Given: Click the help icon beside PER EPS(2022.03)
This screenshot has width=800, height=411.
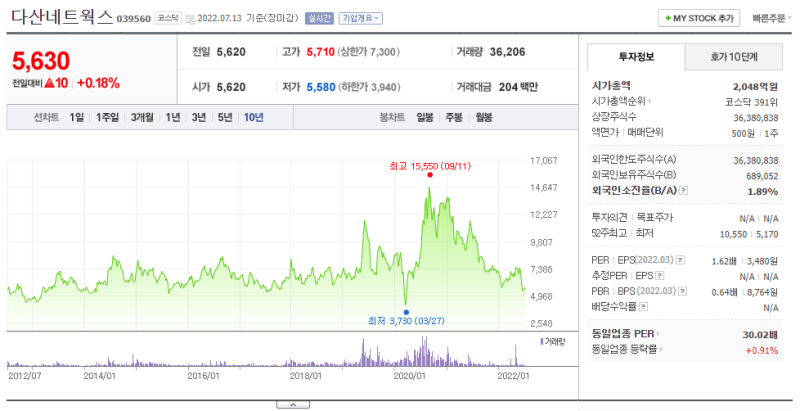Looking at the screenshot, I should coord(680,261).
